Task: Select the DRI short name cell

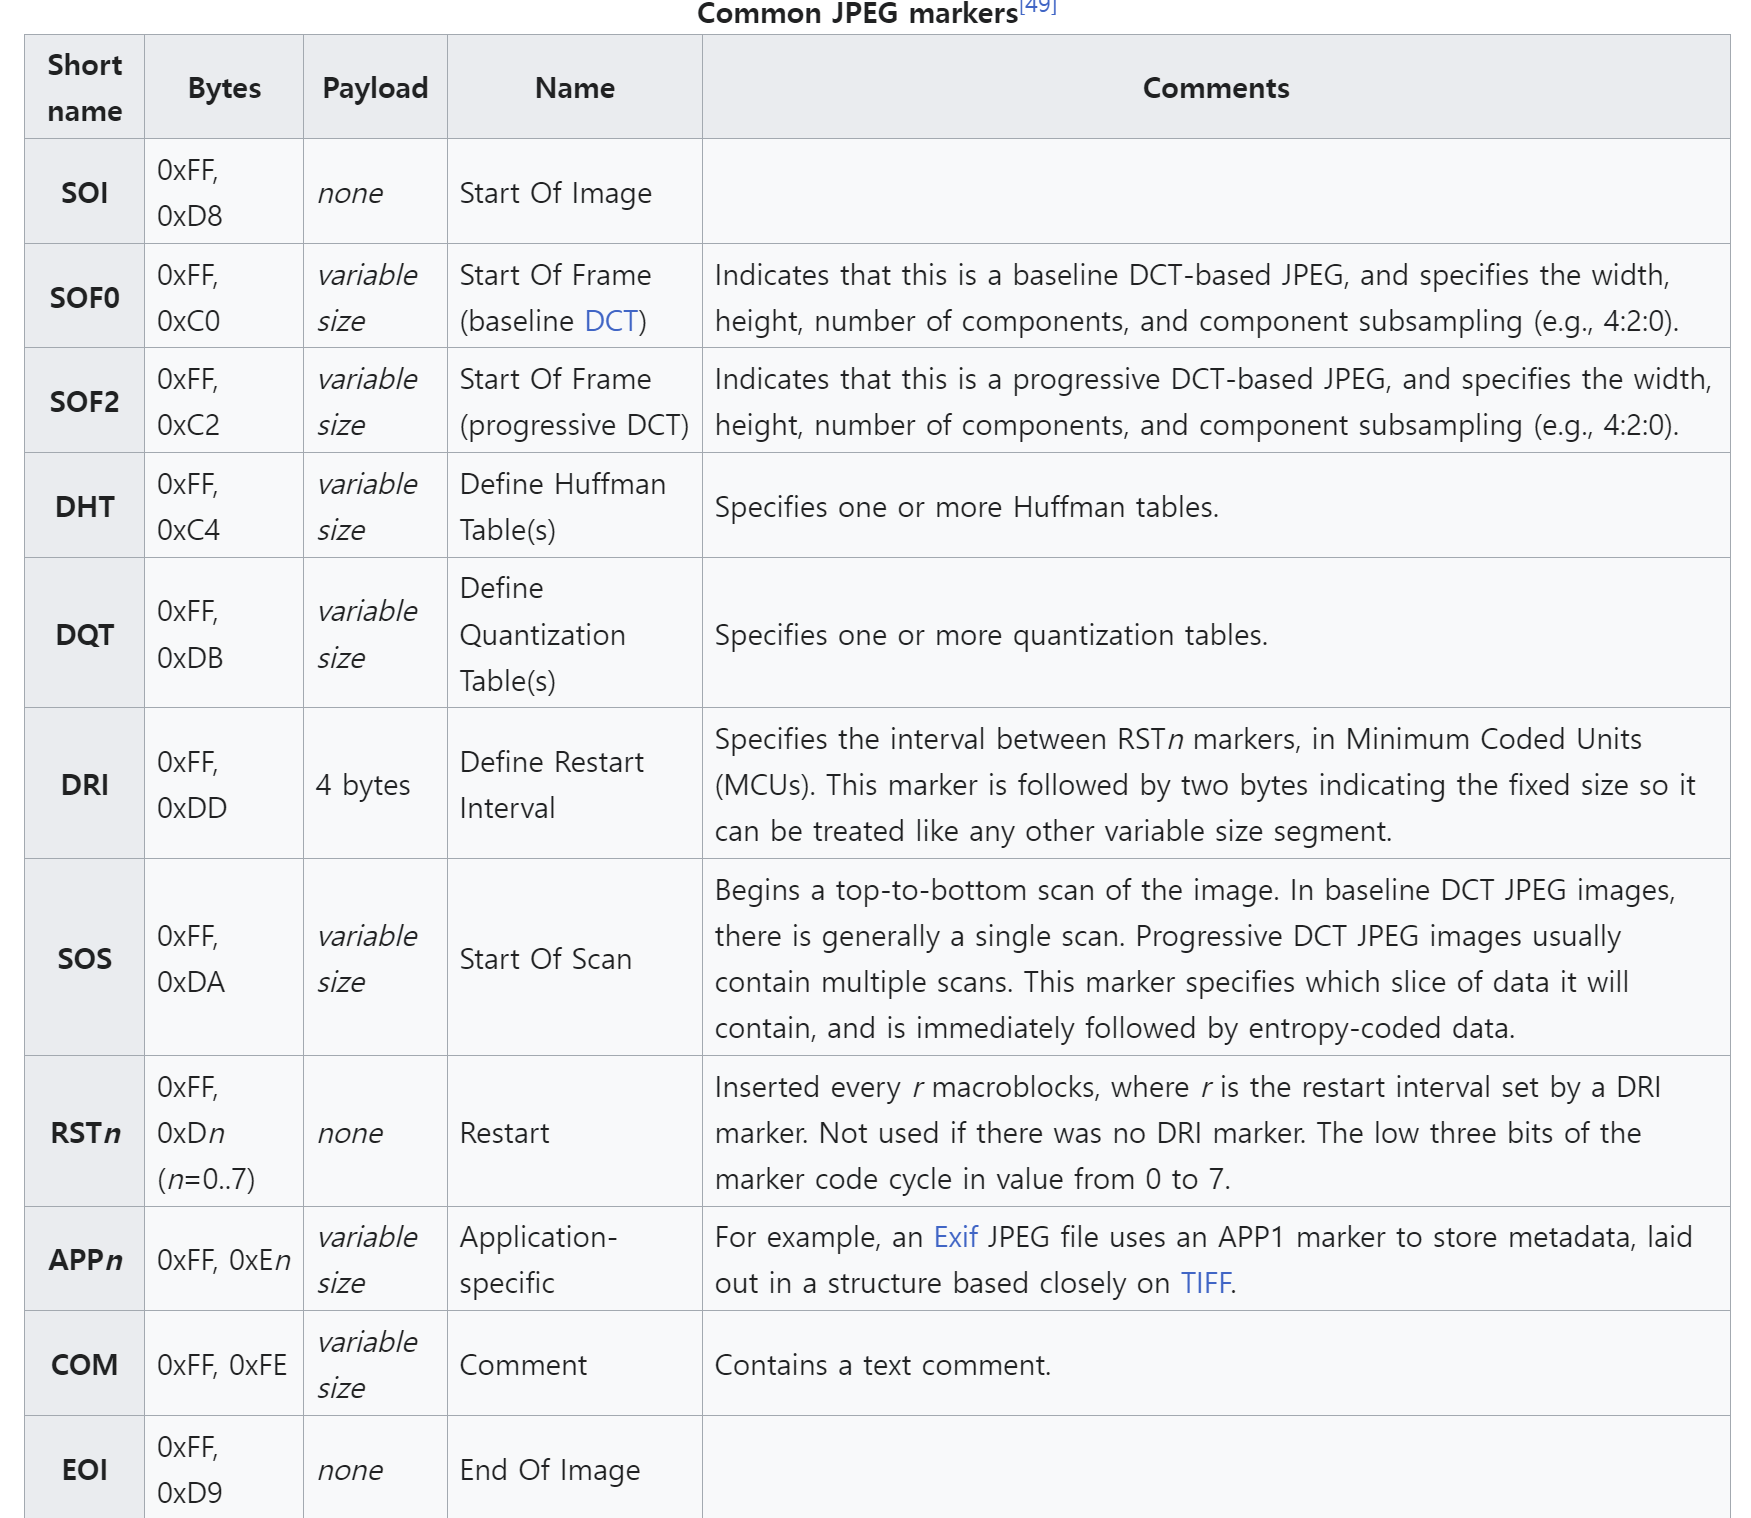Action: pos(85,784)
